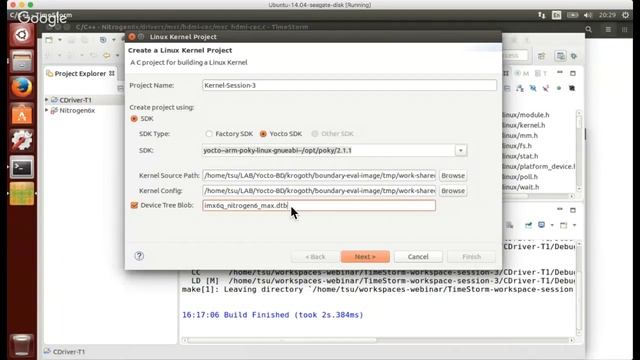Select linux/module.h in Outline list
Image resolution: width=640 pixels, height=360 pixels.
pos(526,115)
